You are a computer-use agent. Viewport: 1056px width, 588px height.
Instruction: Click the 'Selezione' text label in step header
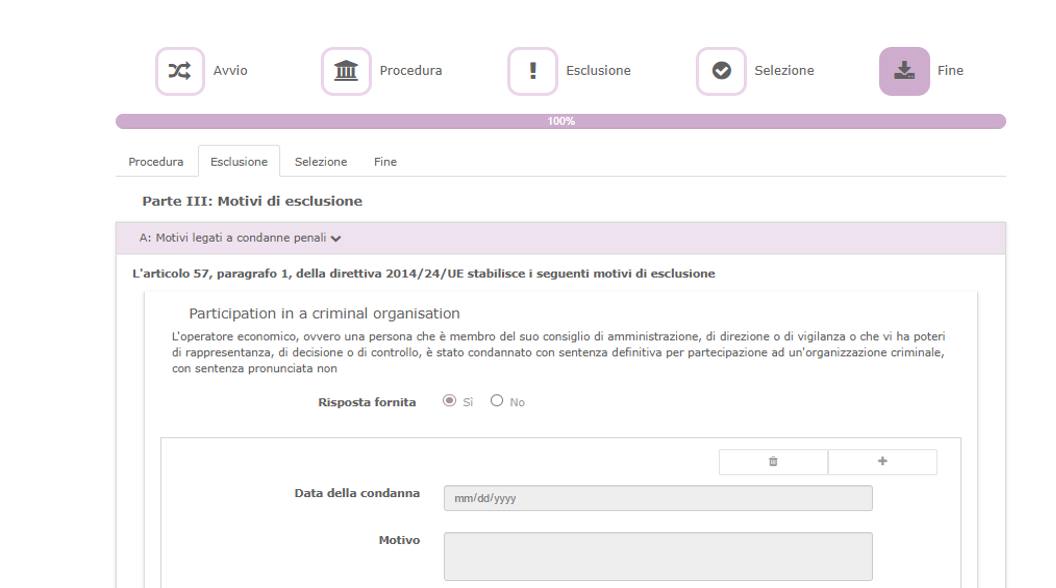pos(784,71)
